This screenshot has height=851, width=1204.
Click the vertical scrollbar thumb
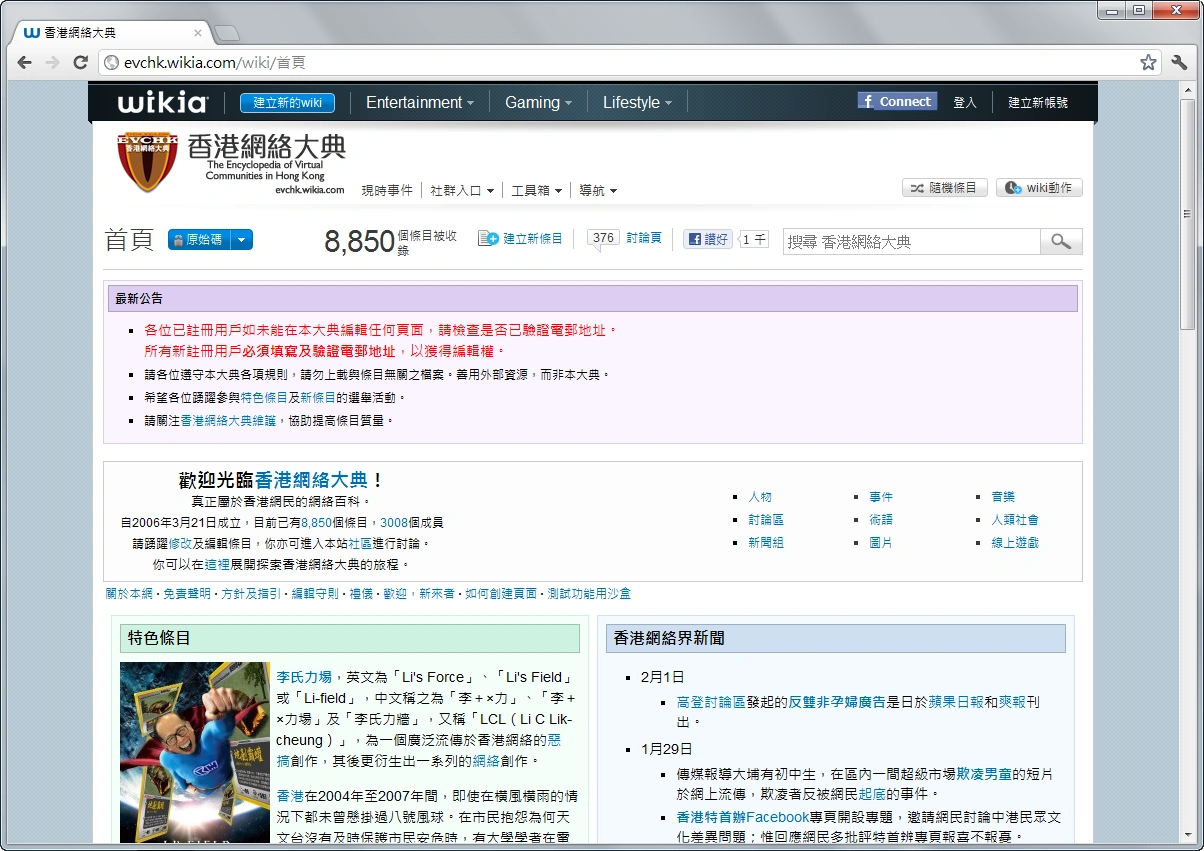click(1188, 214)
